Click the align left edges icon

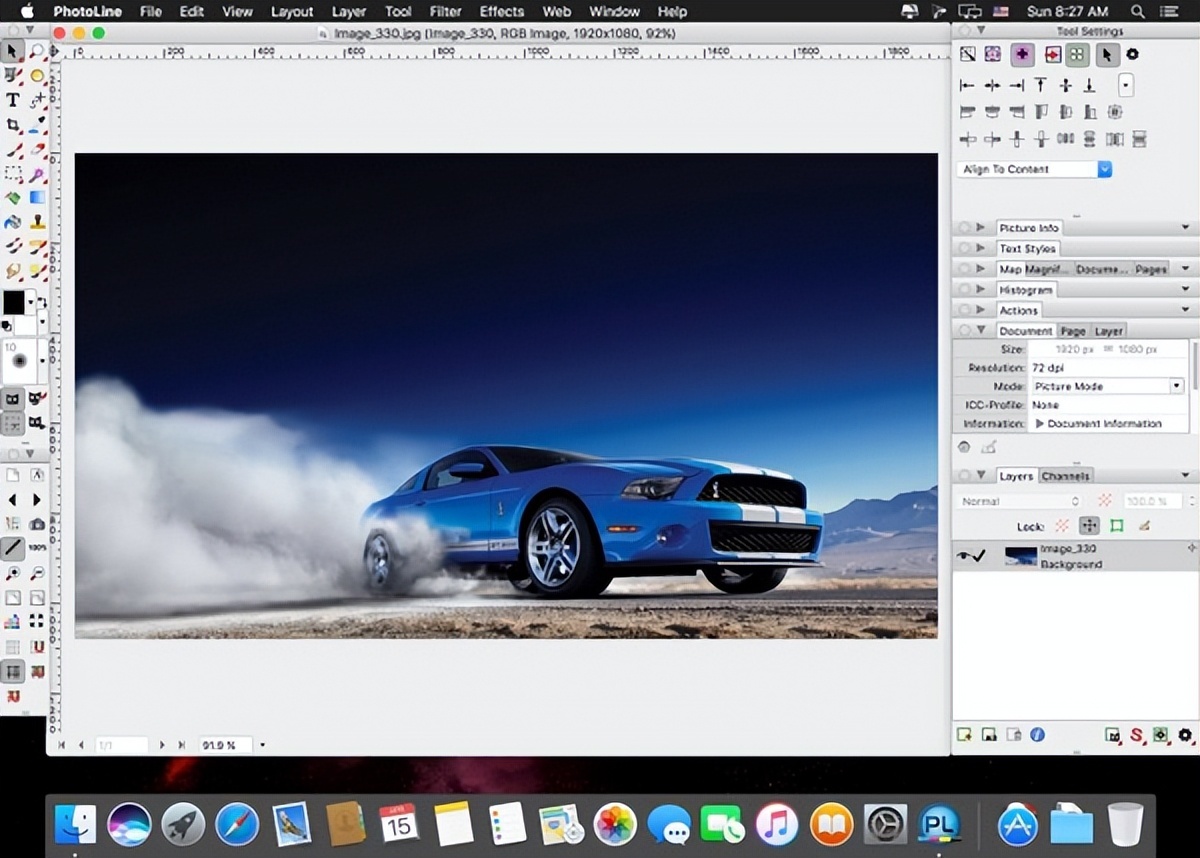click(966, 85)
